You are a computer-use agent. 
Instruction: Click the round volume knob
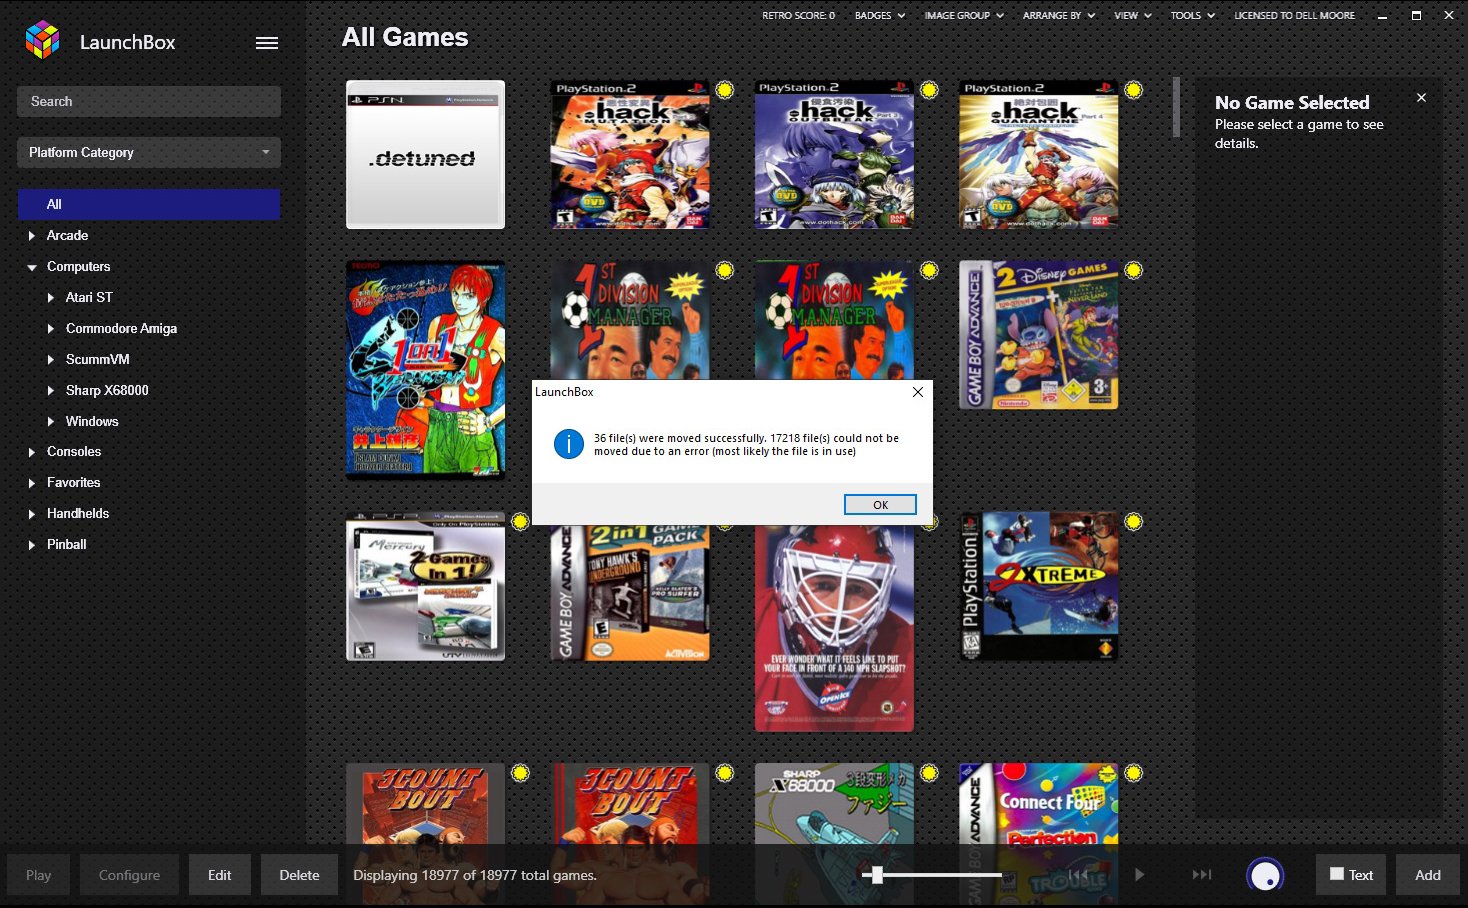(1265, 875)
